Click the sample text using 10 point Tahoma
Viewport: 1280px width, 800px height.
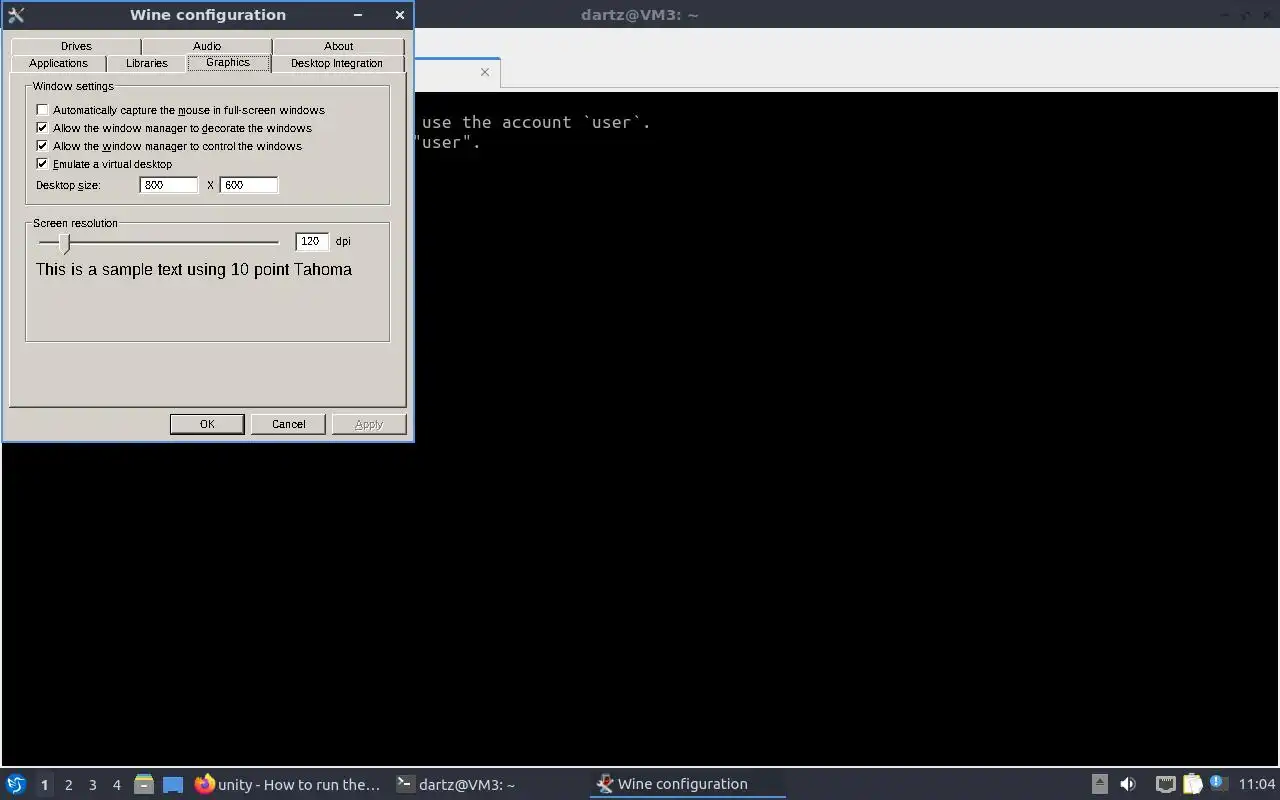pos(194,269)
